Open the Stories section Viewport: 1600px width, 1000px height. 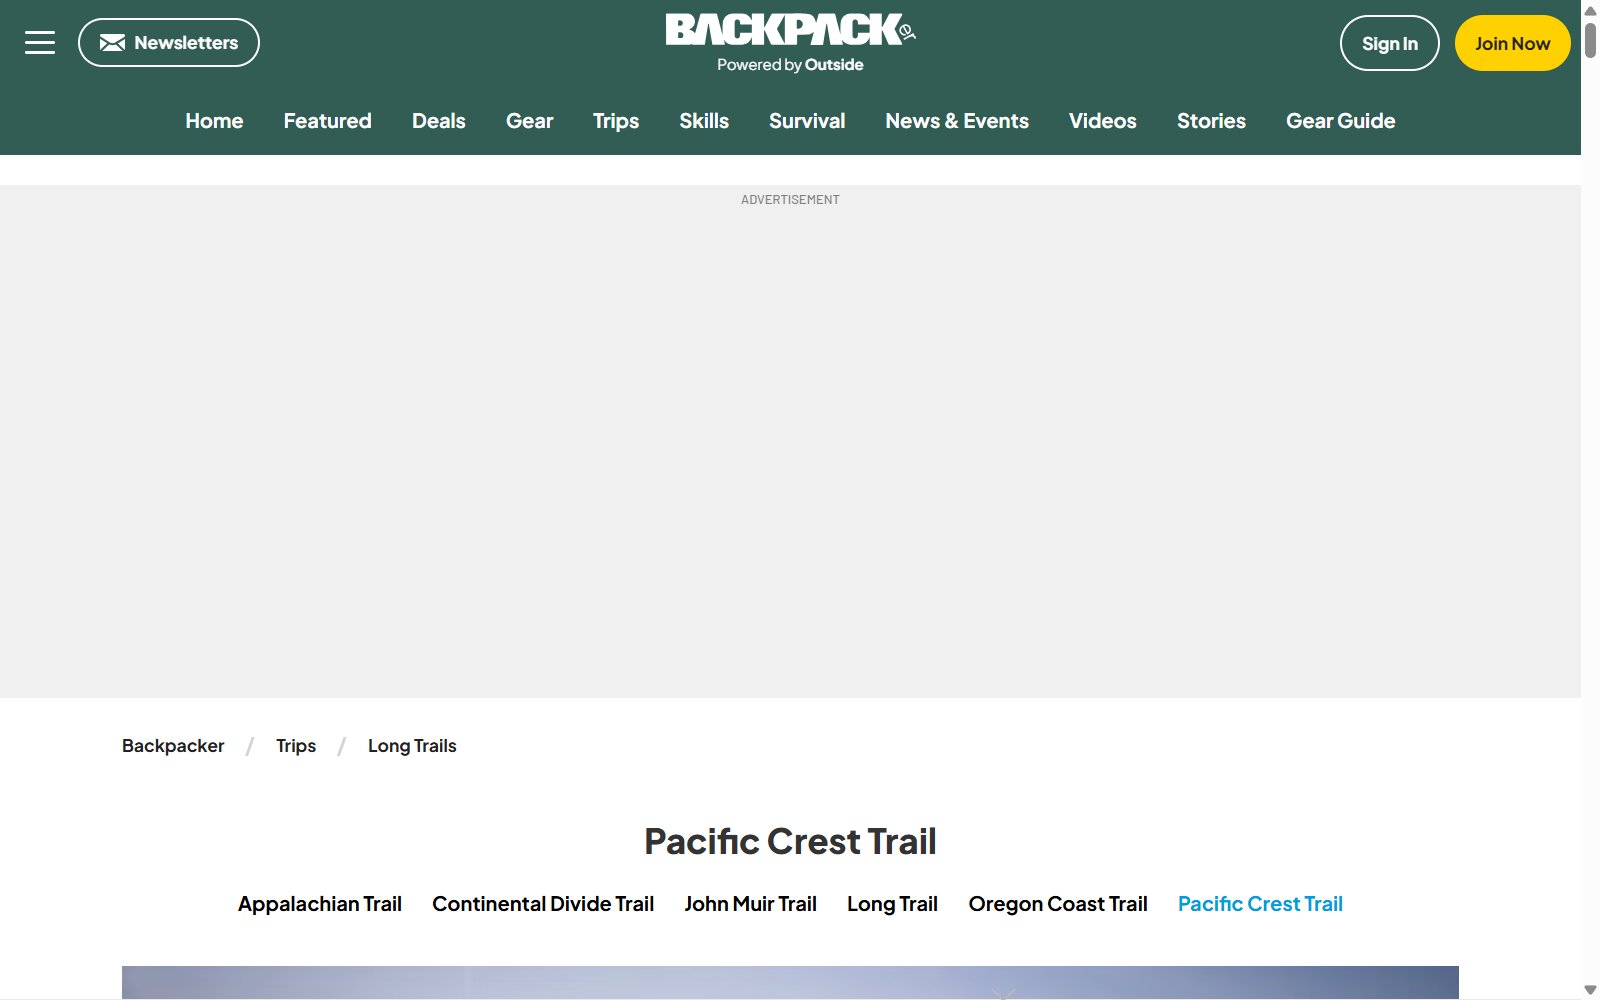point(1211,121)
